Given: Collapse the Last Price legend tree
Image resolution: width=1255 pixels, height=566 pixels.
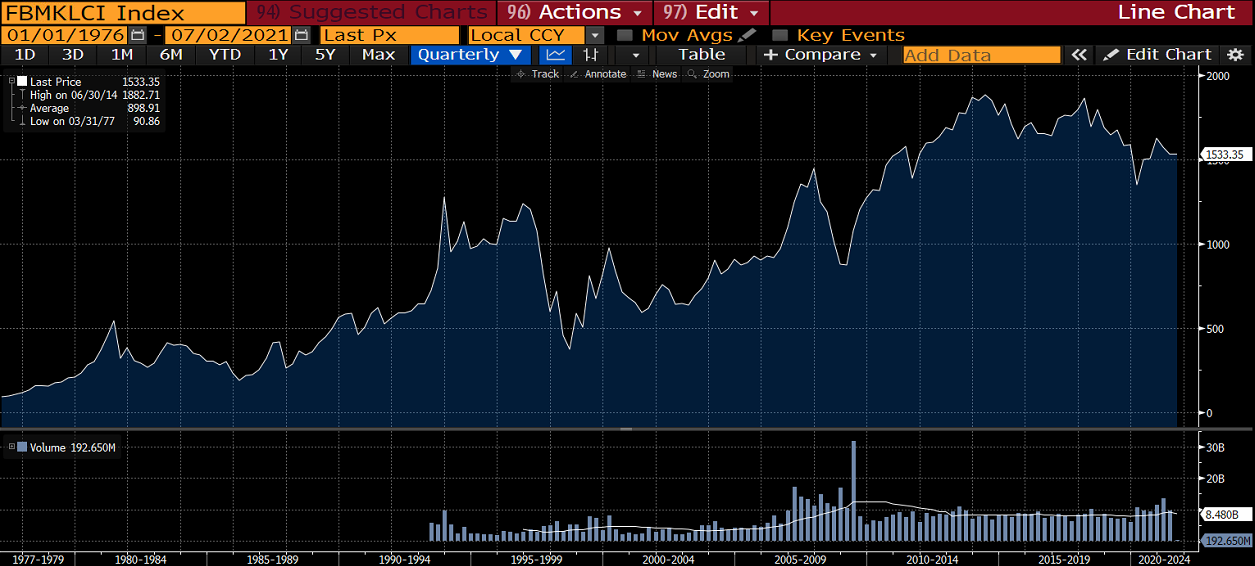Looking at the screenshot, I should (11, 81).
